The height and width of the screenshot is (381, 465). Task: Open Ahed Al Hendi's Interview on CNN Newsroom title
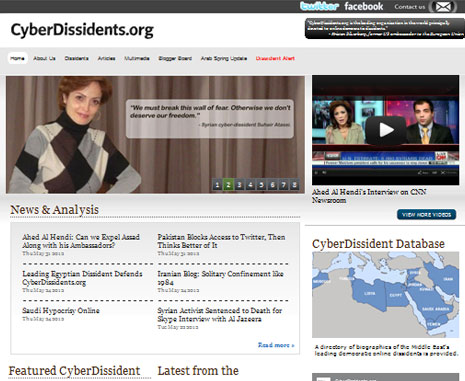click(369, 196)
